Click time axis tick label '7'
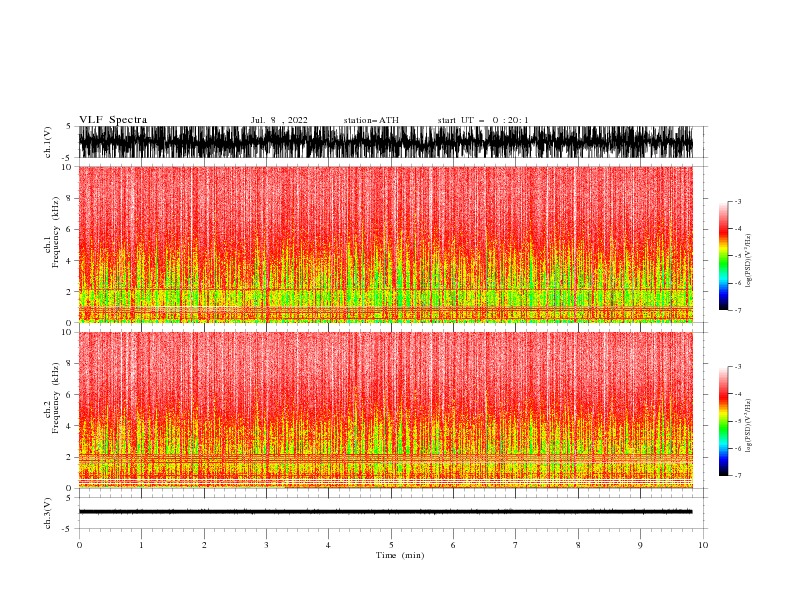Screen dimensions: 792x612 [x=516, y=545]
